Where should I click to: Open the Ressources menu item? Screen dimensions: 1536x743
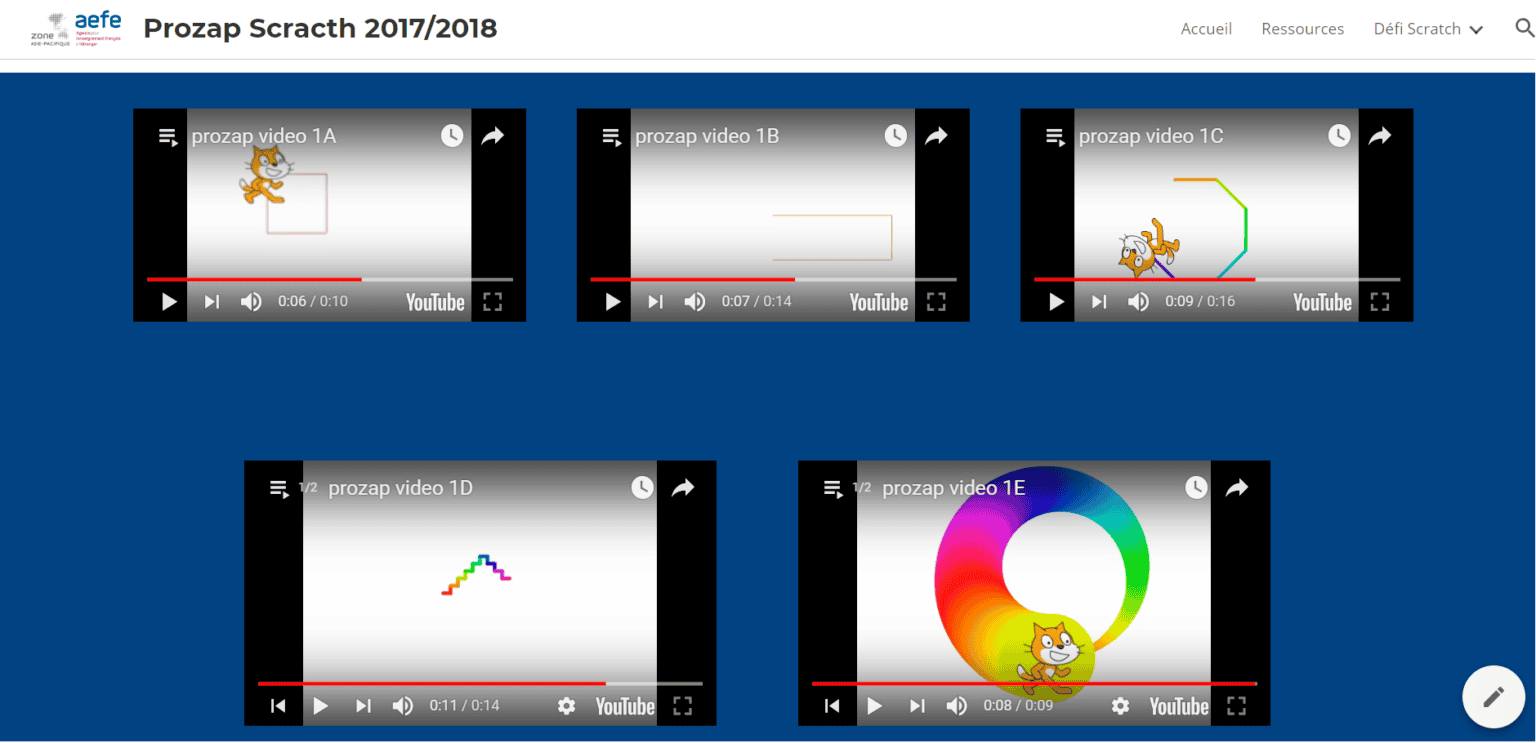(x=1302, y=29)
